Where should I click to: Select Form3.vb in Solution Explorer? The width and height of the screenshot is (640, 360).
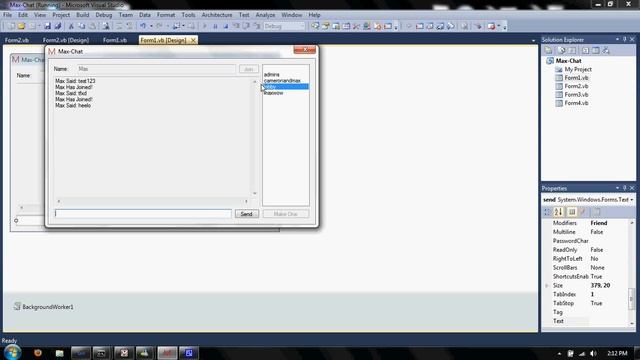tap(576, 95)
